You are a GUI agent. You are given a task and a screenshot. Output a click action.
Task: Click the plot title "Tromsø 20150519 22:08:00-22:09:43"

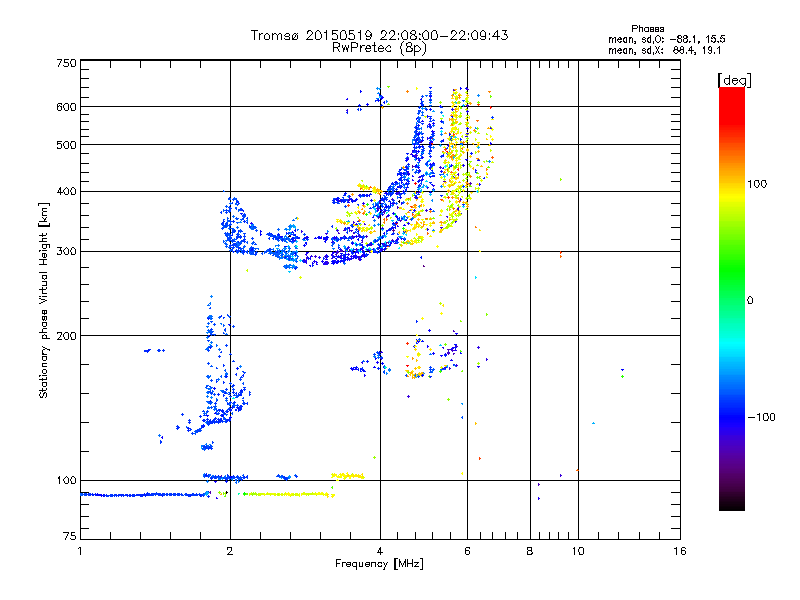click(x=379, y=35)
